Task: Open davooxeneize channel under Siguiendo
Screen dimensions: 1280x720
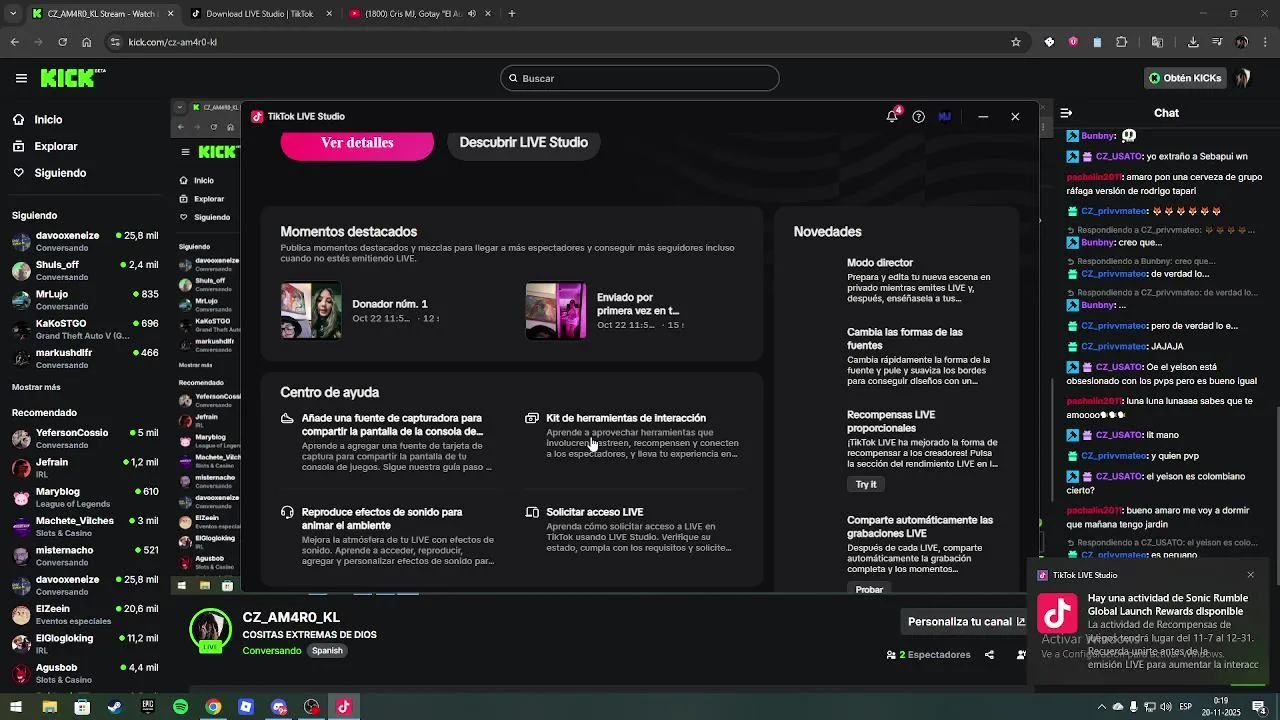Action: [x=85, y=241]
